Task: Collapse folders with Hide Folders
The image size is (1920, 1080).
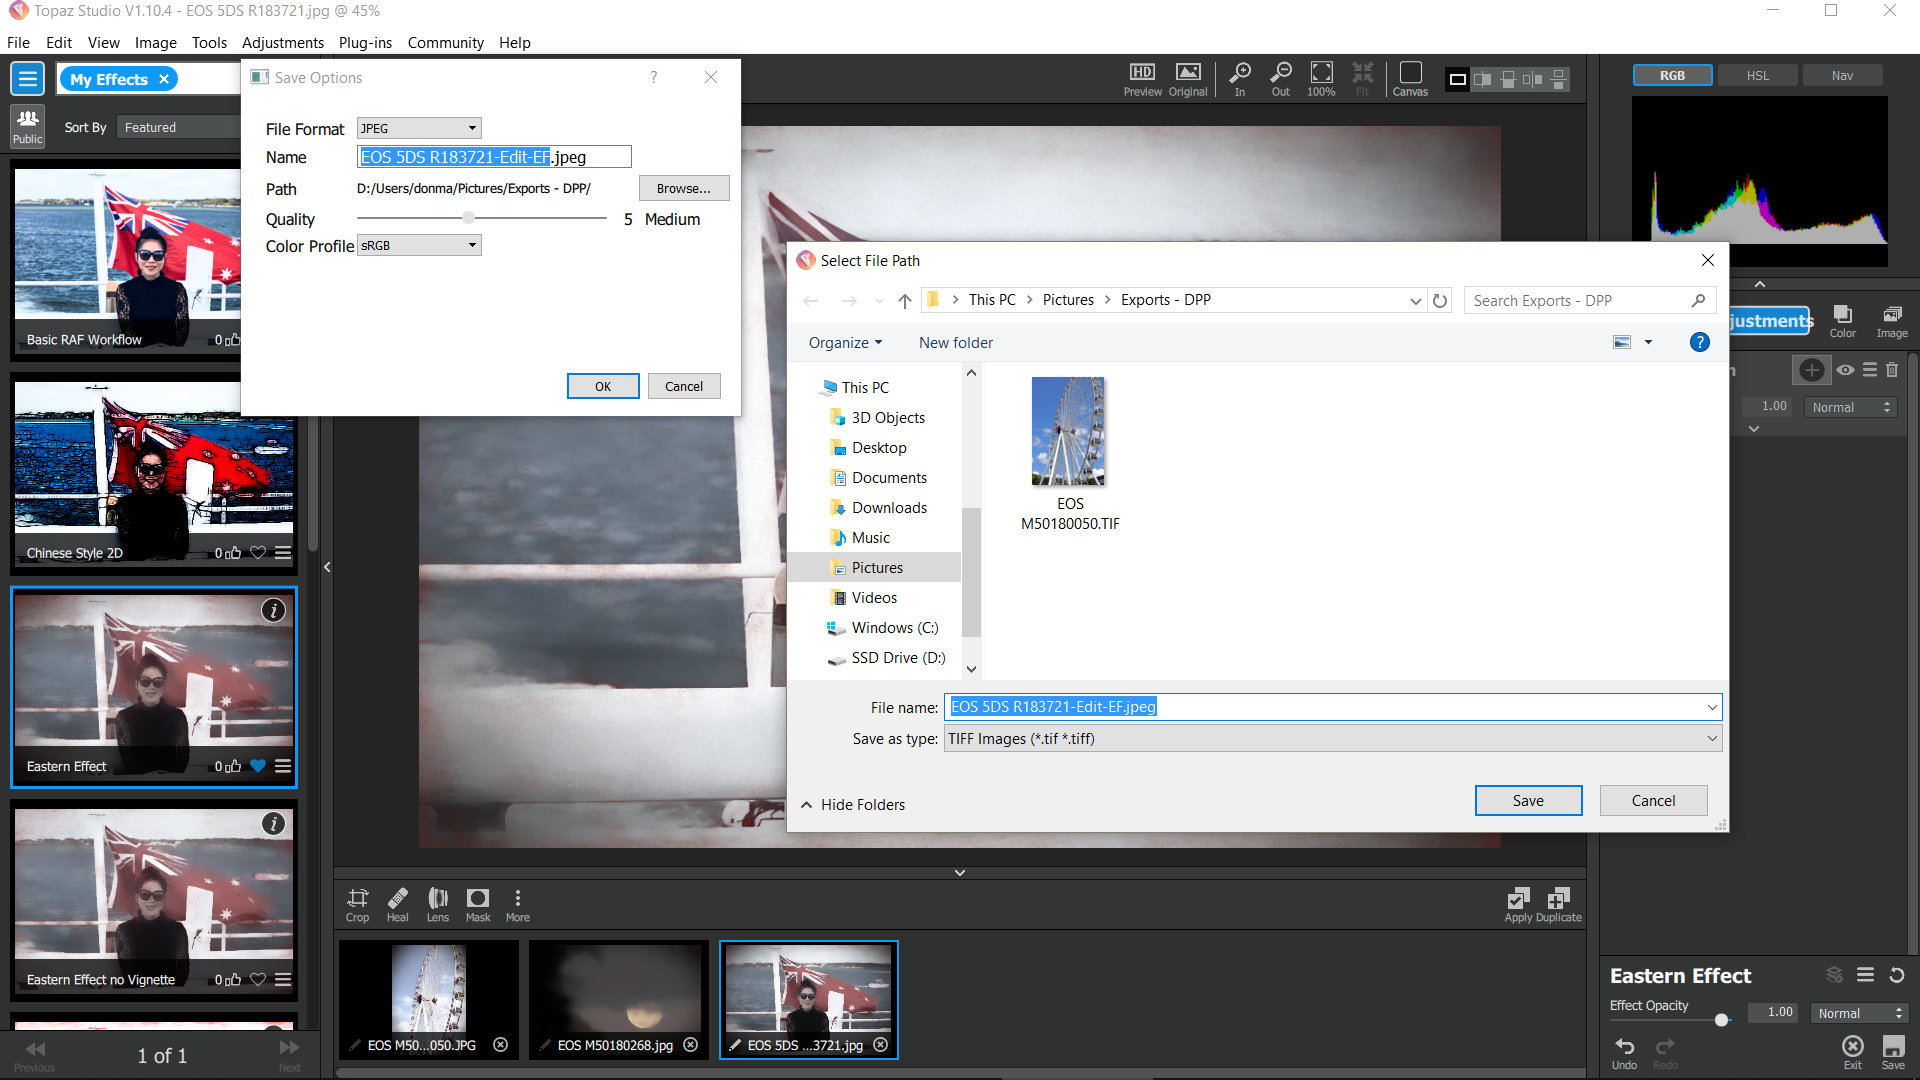Action: (x=853, y=805)
